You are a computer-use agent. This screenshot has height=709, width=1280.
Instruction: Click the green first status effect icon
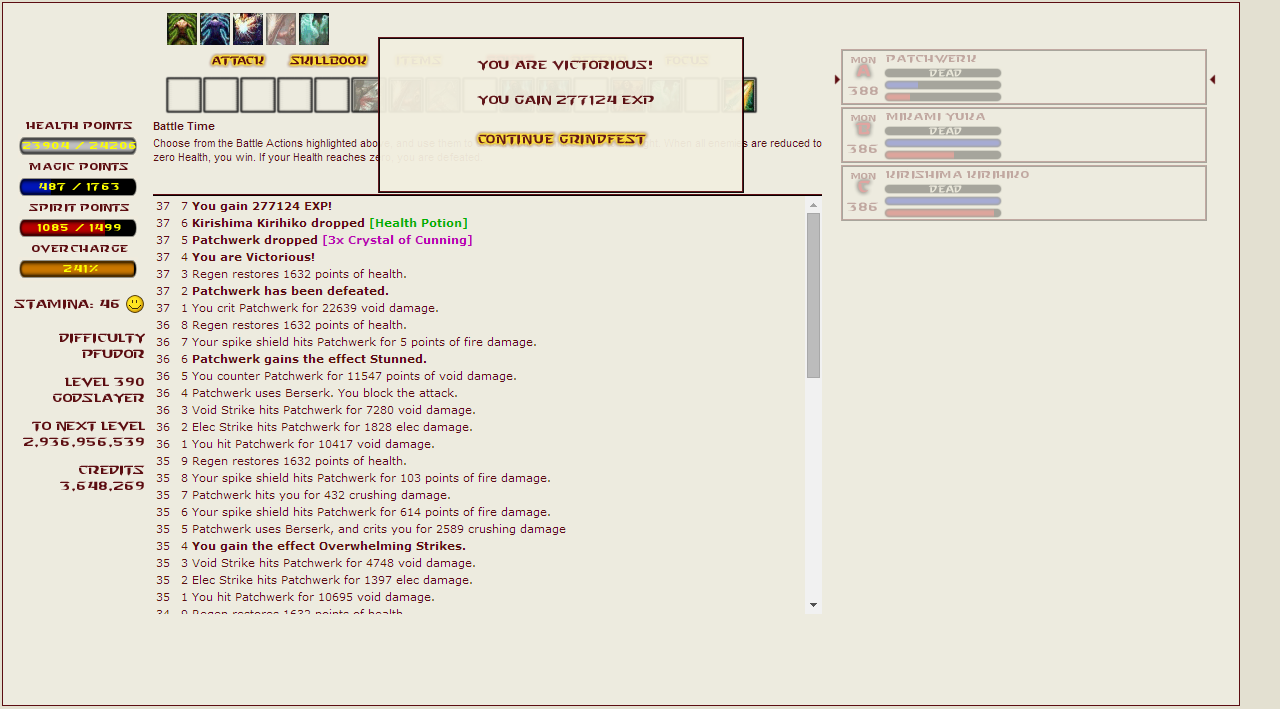182,29
